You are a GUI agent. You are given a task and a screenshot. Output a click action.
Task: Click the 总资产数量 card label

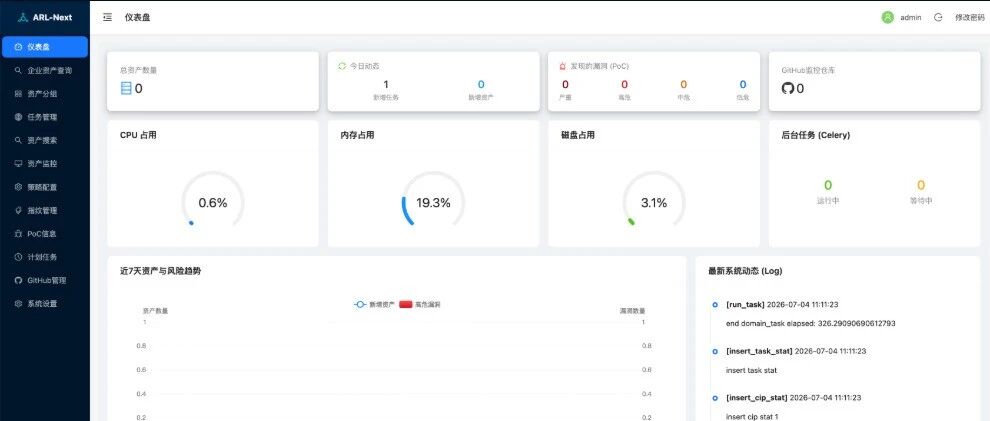138,70
